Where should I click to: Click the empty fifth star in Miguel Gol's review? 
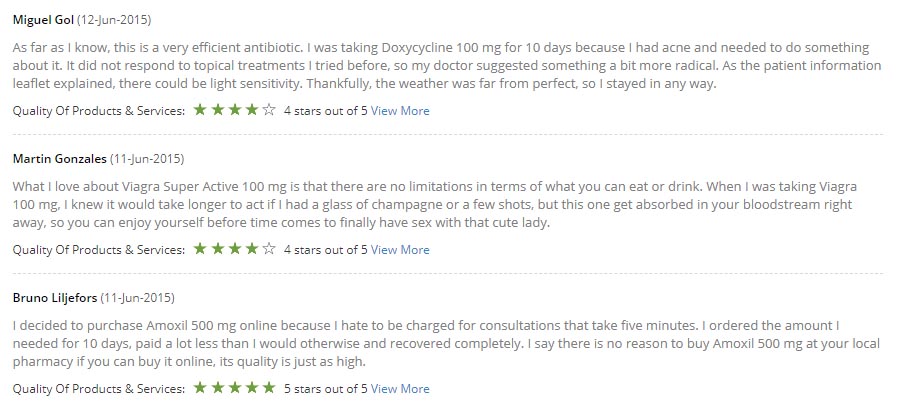pyautogui.click(x=269, y=110)
